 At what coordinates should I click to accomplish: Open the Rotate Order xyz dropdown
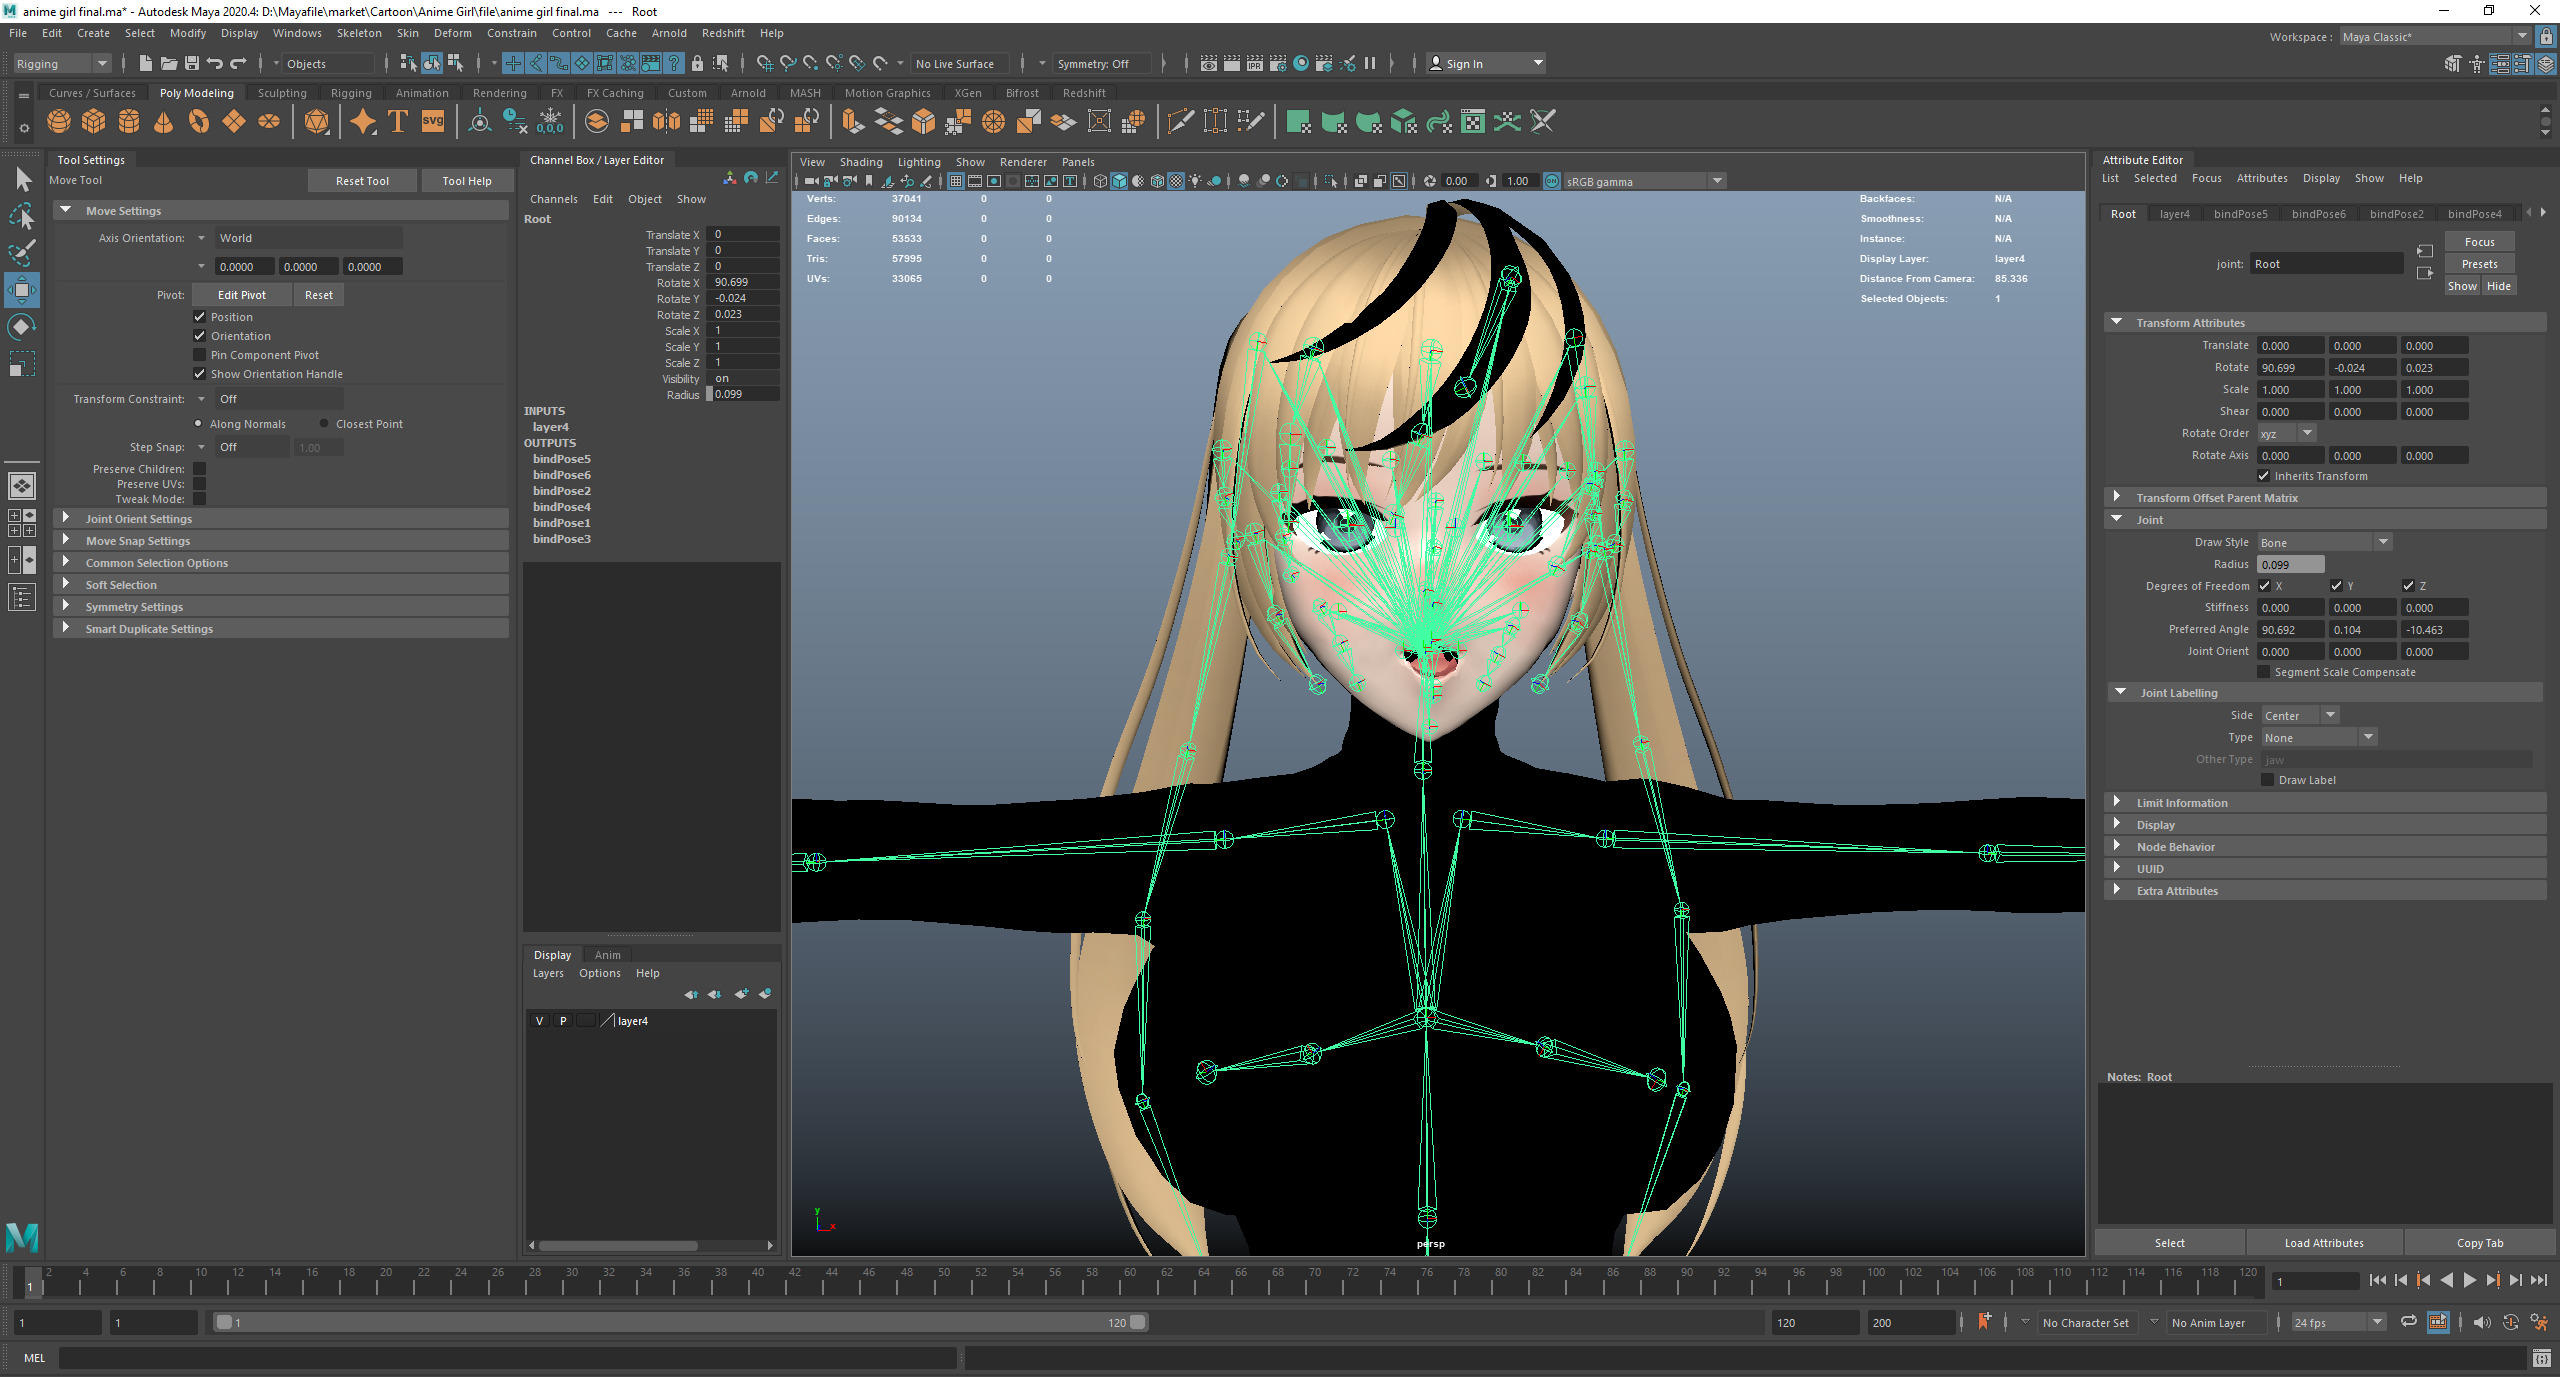(2287, 434)
